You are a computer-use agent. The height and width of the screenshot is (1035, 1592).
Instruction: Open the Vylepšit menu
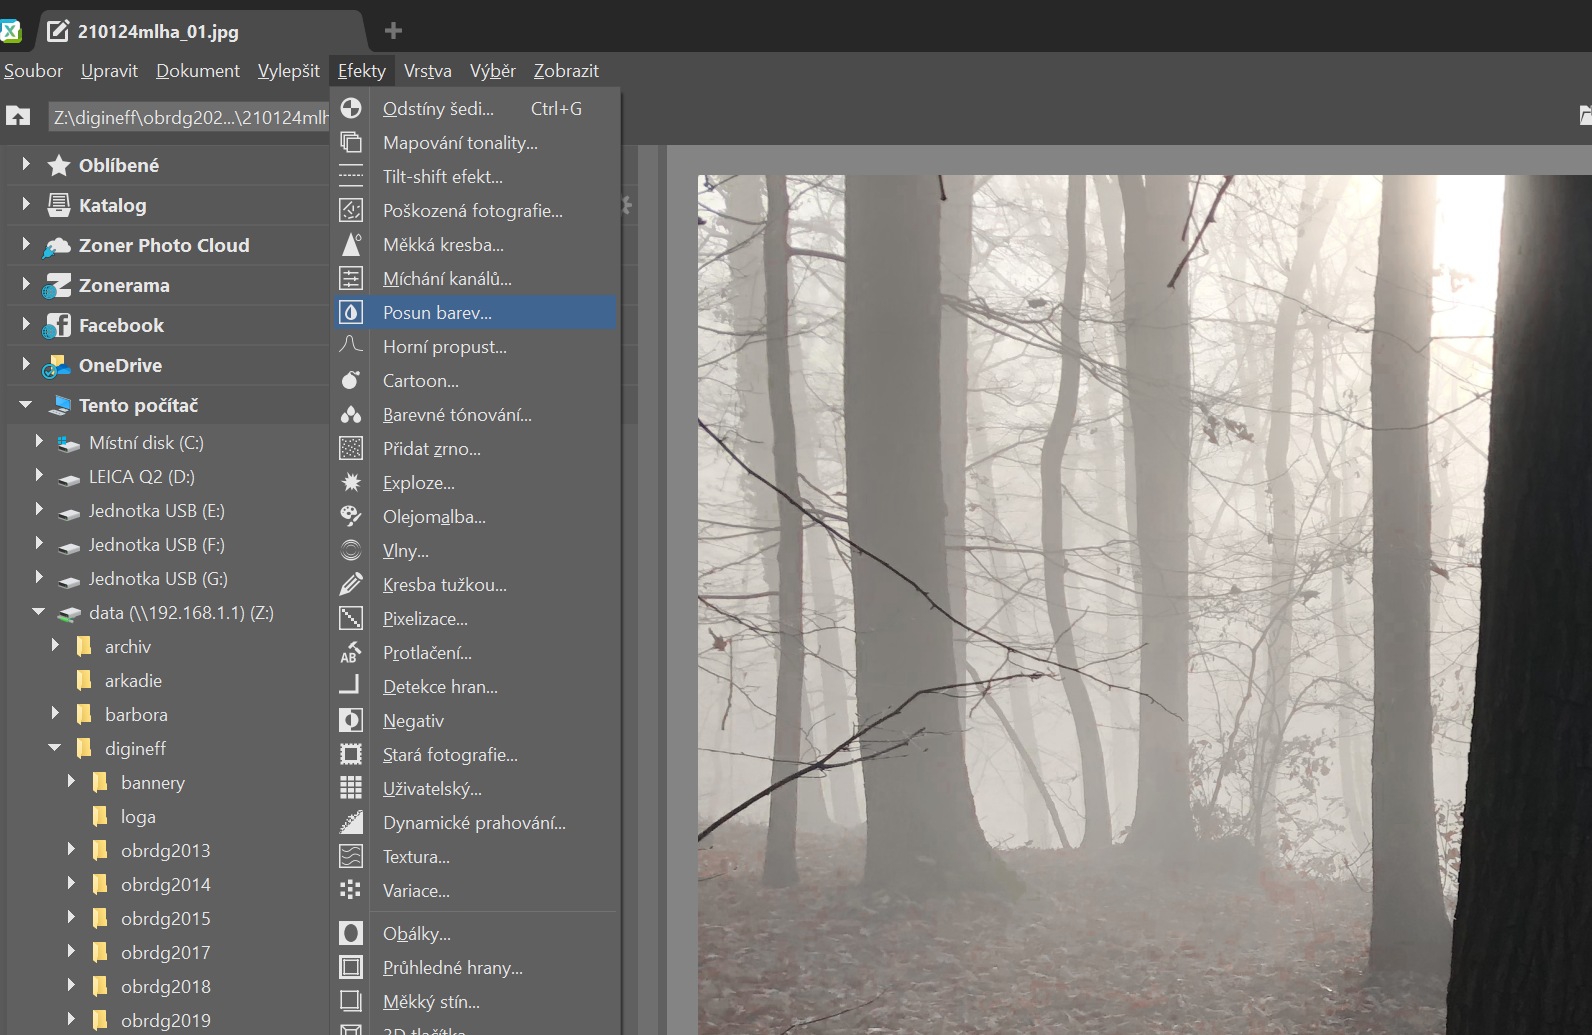point(289,71)
